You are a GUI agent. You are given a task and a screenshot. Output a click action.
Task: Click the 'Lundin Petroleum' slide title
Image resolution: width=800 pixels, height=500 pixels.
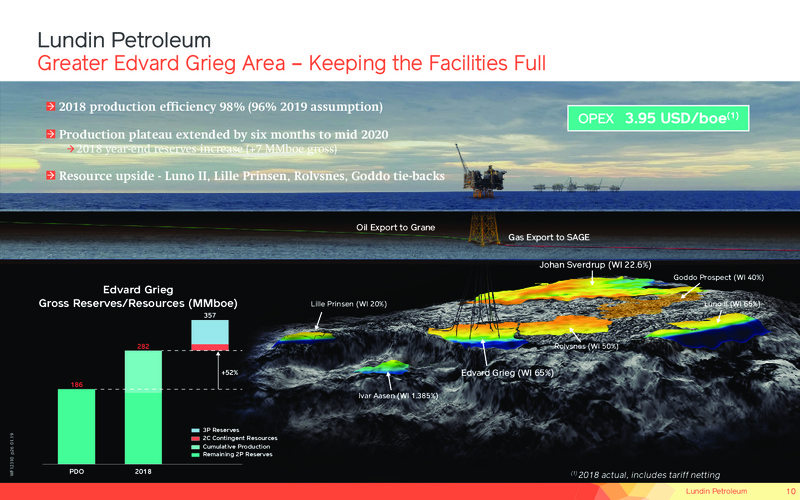click(x=124, y=40)
